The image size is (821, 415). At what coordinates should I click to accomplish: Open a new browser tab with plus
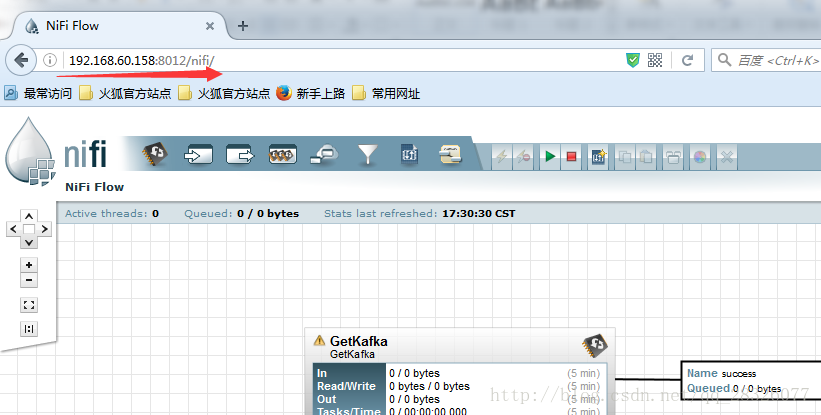click(242, 26)
